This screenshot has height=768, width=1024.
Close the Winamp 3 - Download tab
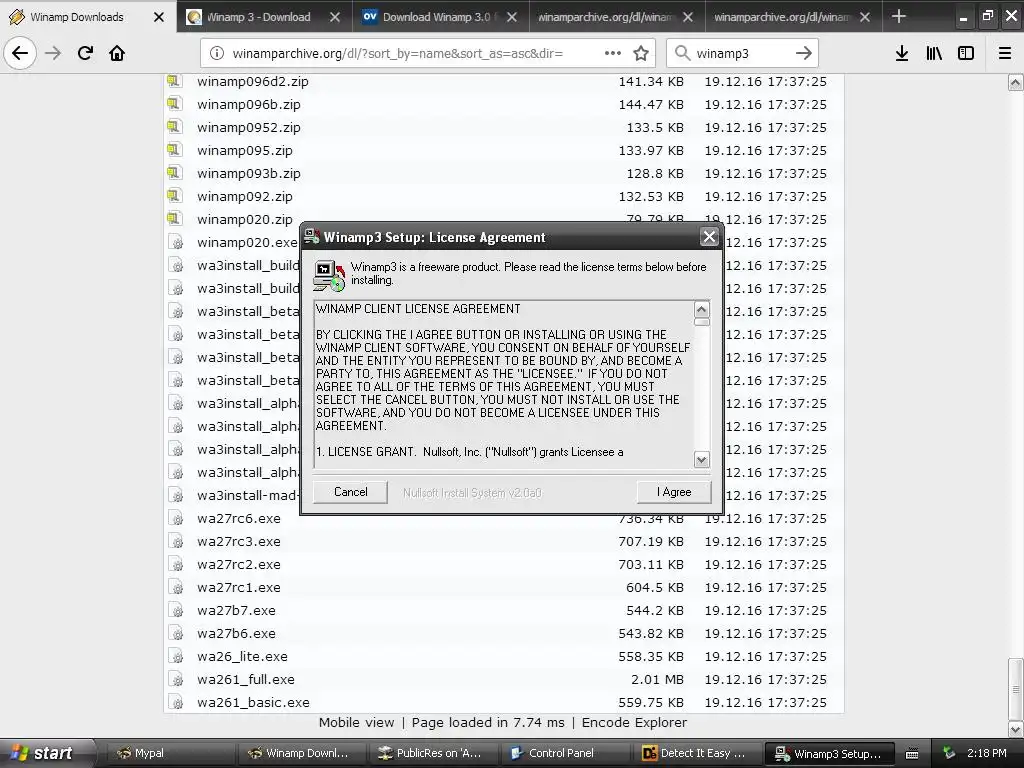point(335,17)
